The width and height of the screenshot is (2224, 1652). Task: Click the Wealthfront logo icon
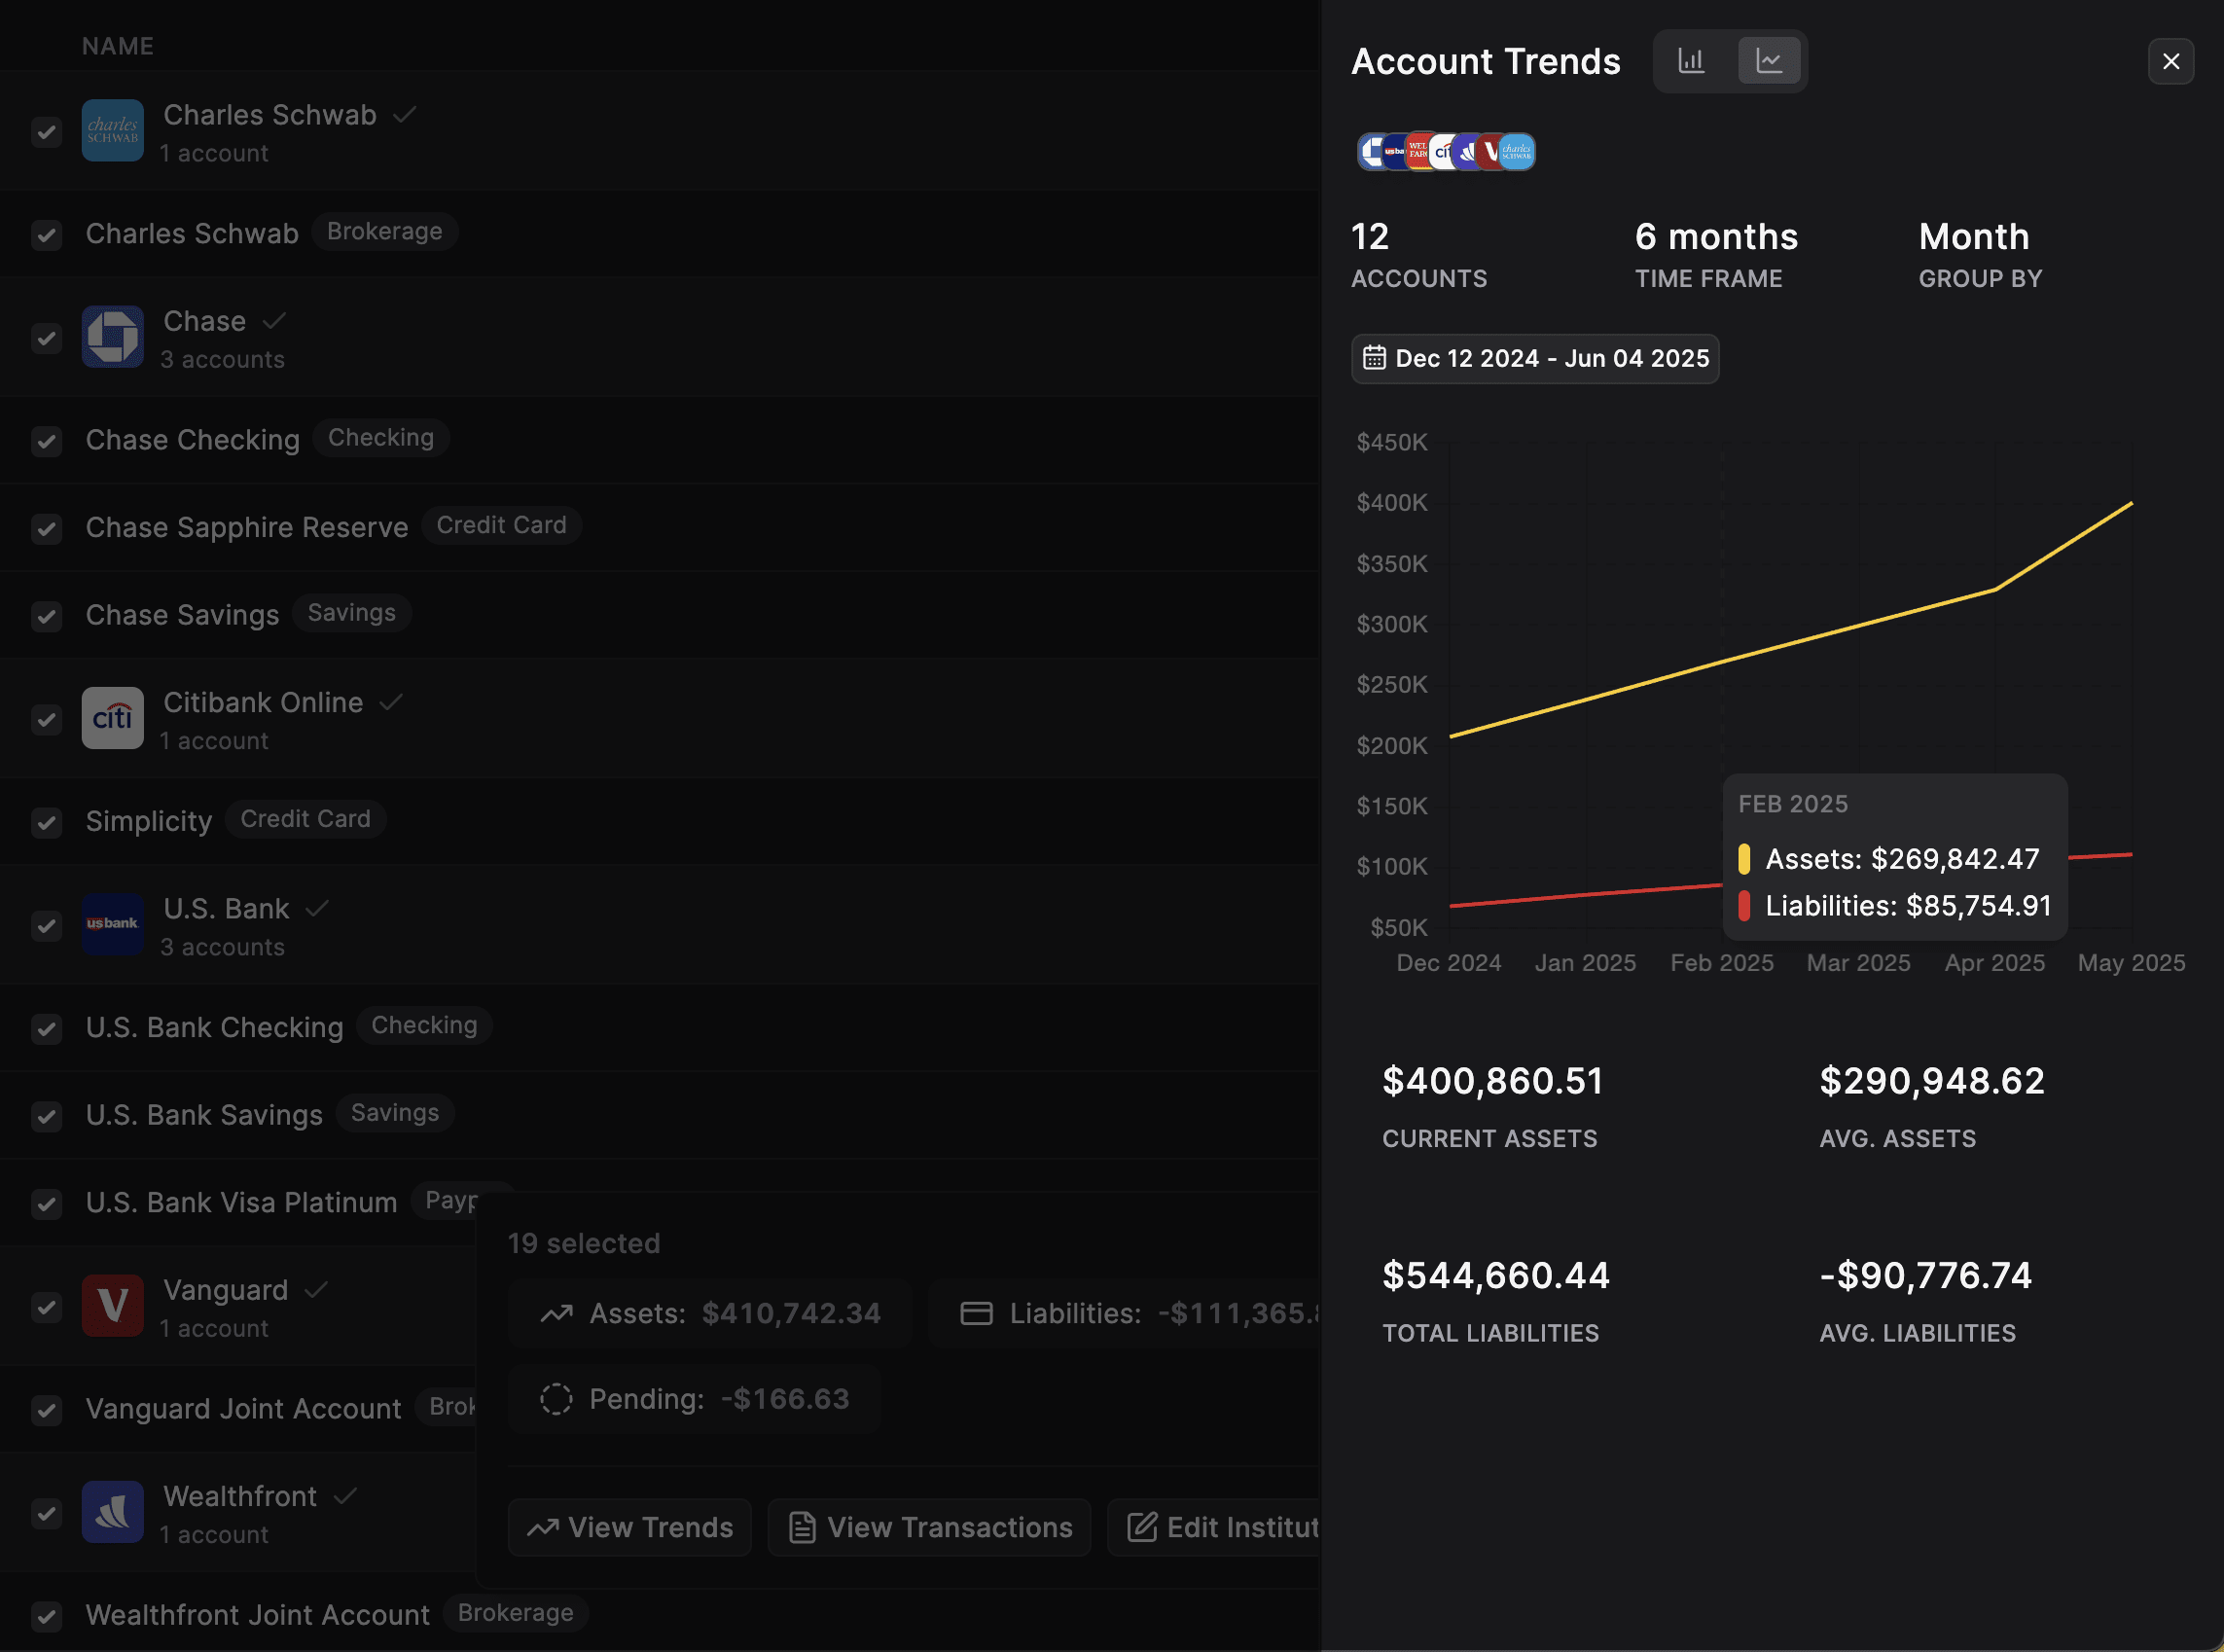[x=113, y=1512]
